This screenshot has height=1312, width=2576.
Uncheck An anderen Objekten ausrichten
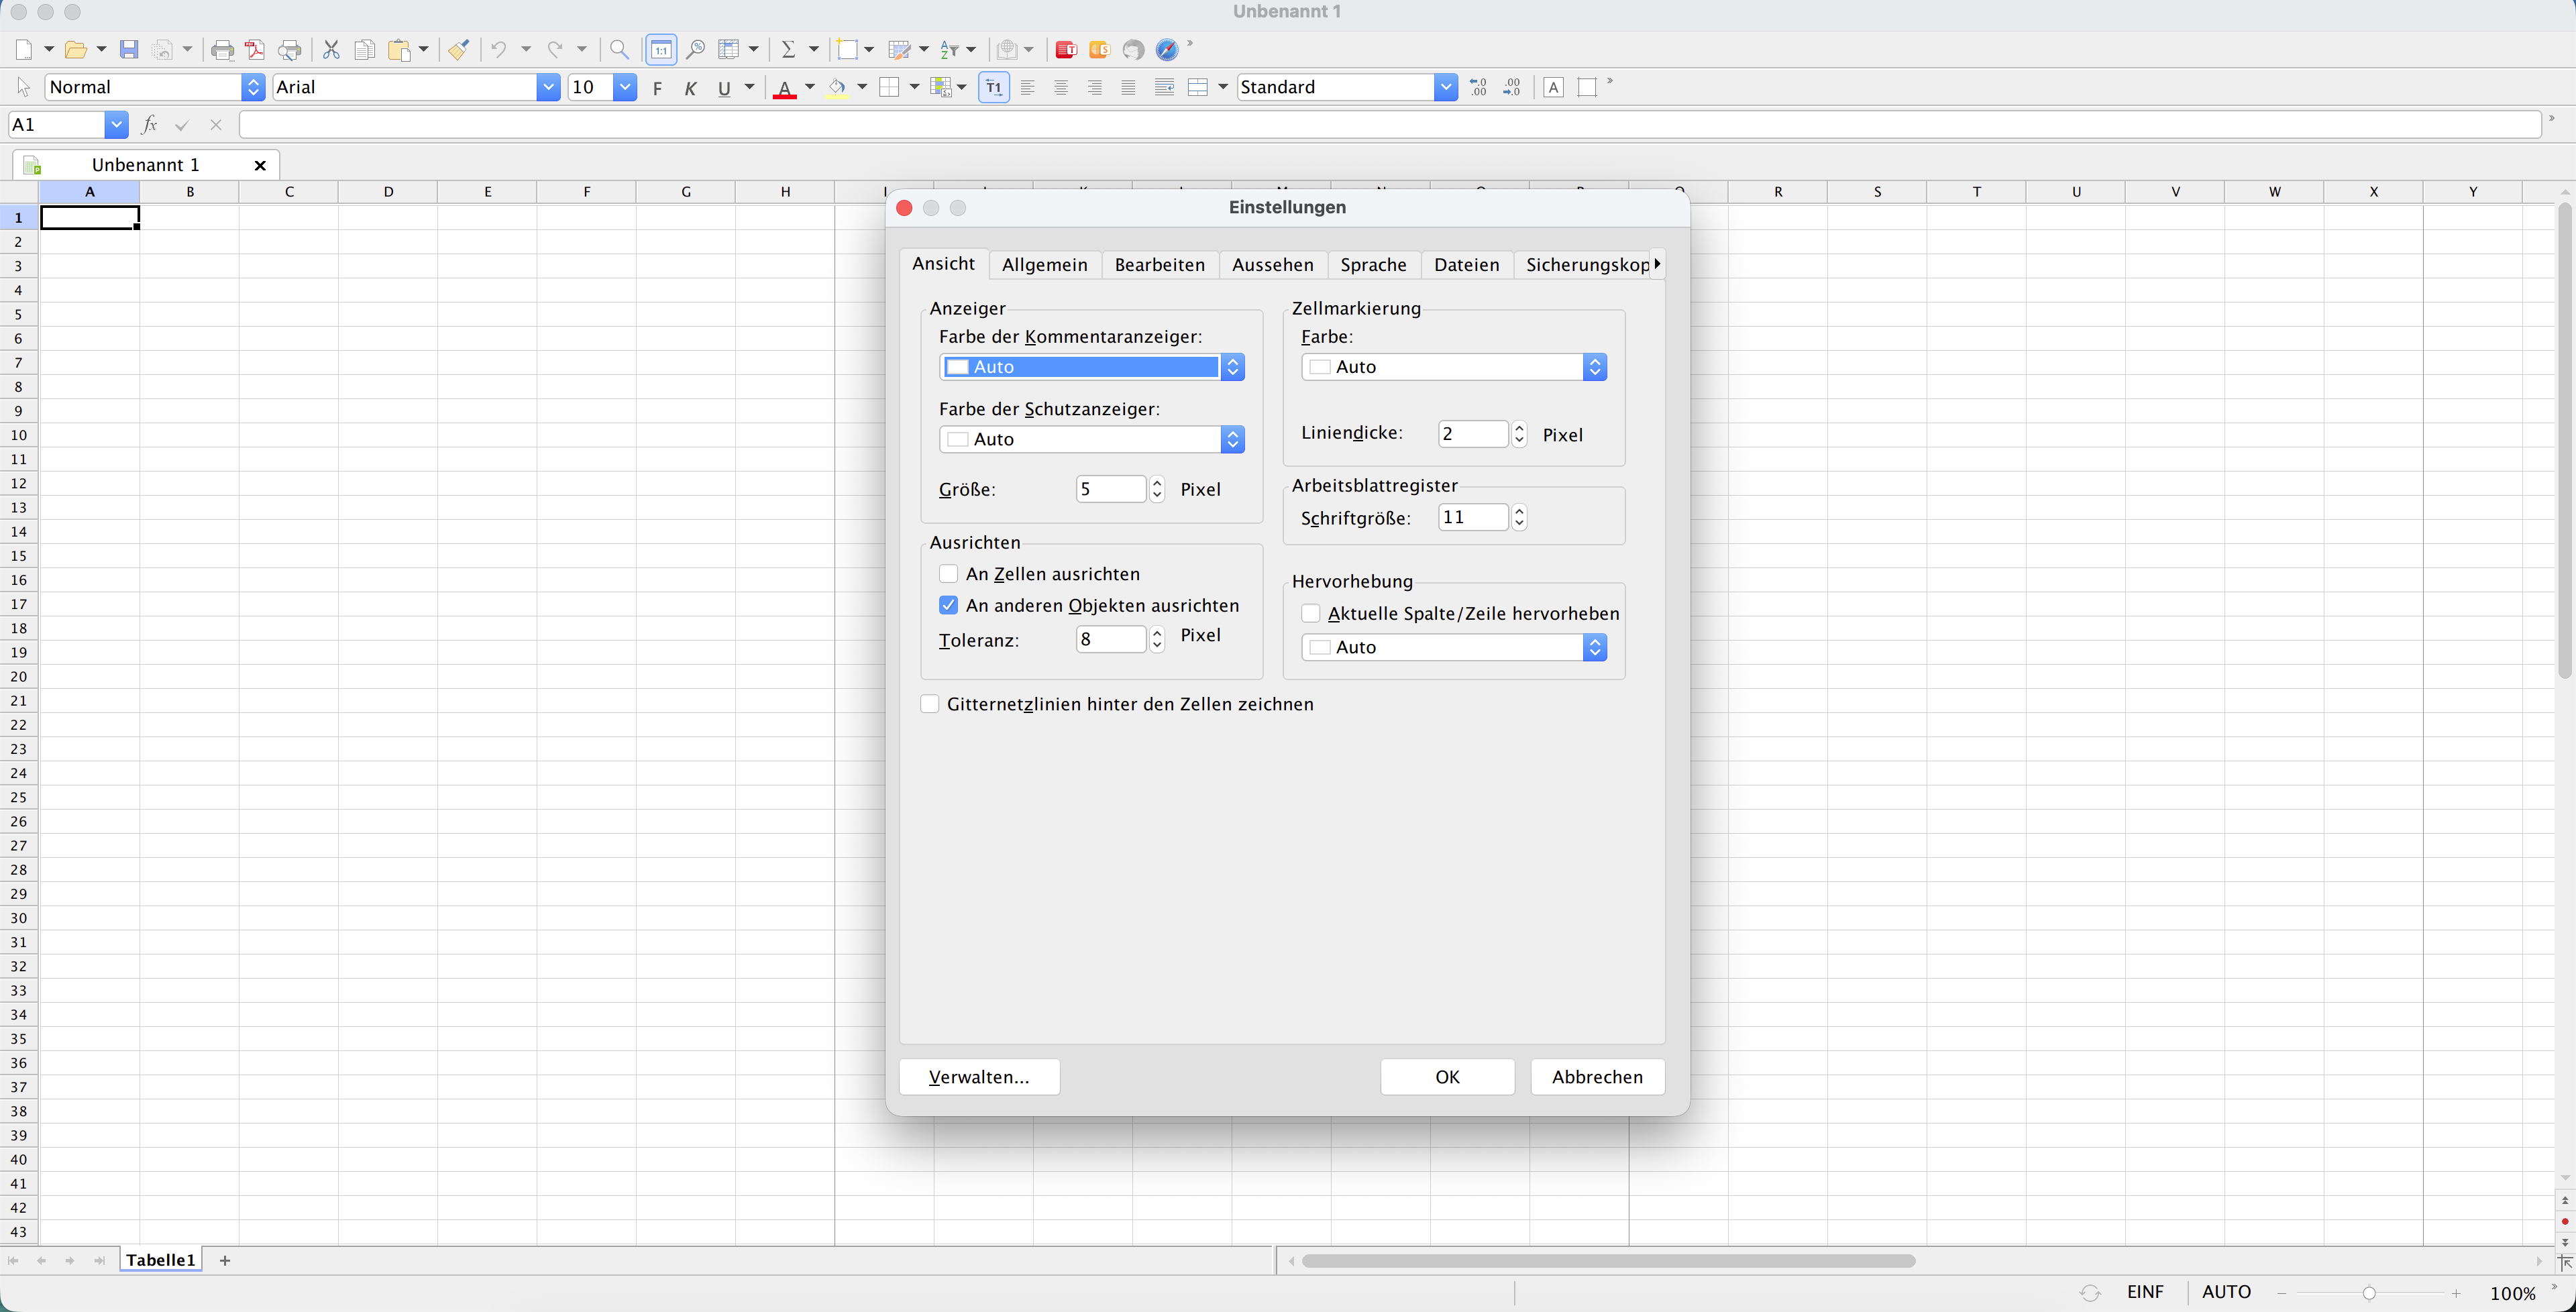click(948, 605)
